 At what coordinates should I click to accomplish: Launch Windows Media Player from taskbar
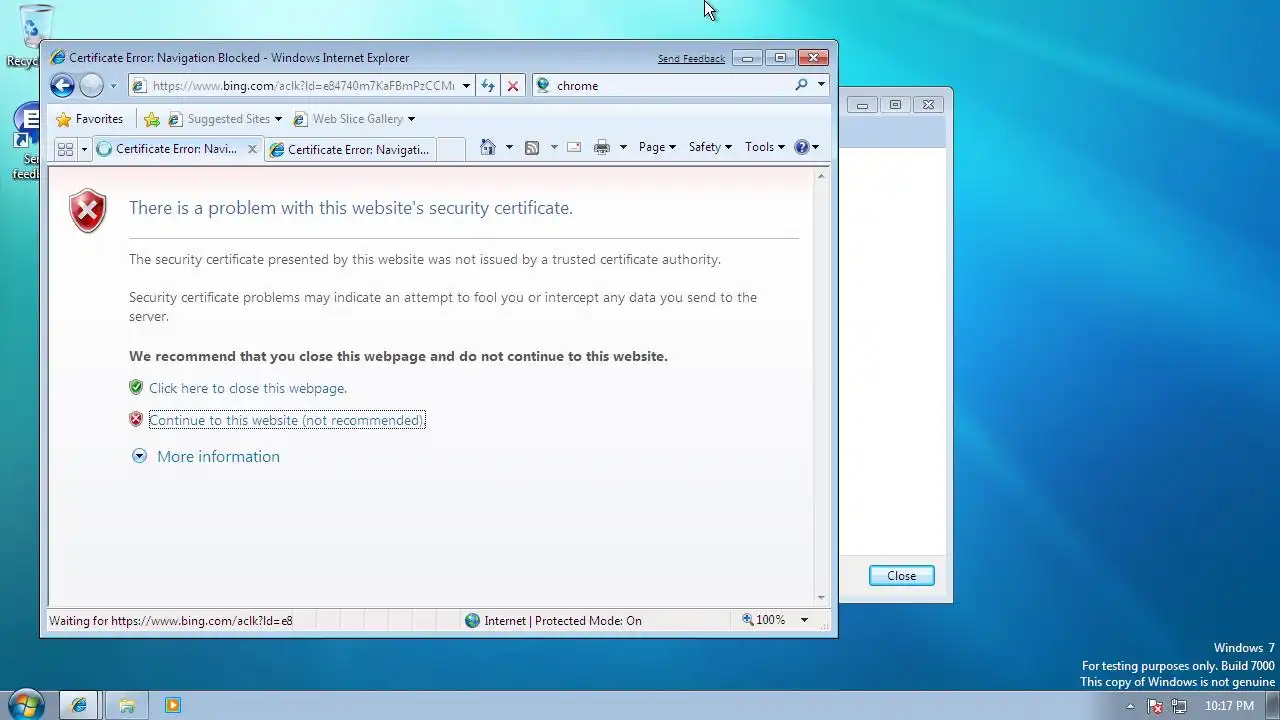(172, 705)
